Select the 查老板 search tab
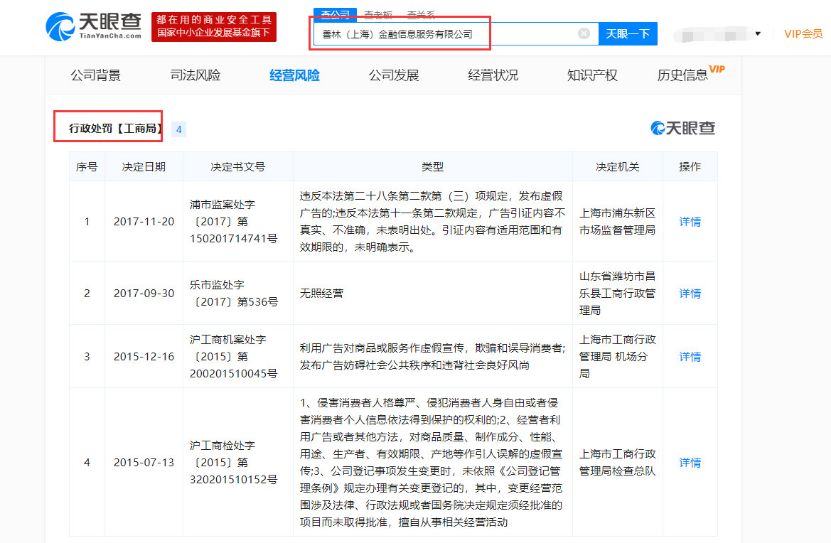831x543 pixels. tap(378, 15)
